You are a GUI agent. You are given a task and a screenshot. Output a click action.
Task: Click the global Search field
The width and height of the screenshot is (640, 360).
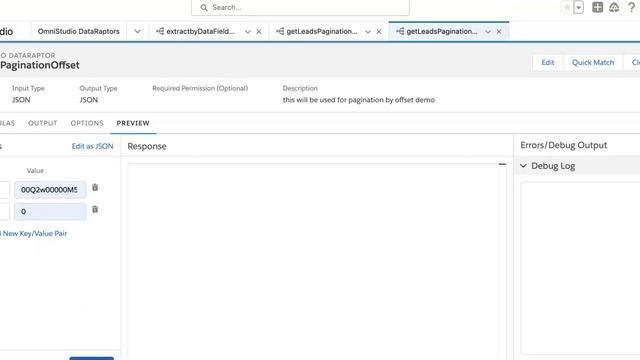[x=300, y=7]
